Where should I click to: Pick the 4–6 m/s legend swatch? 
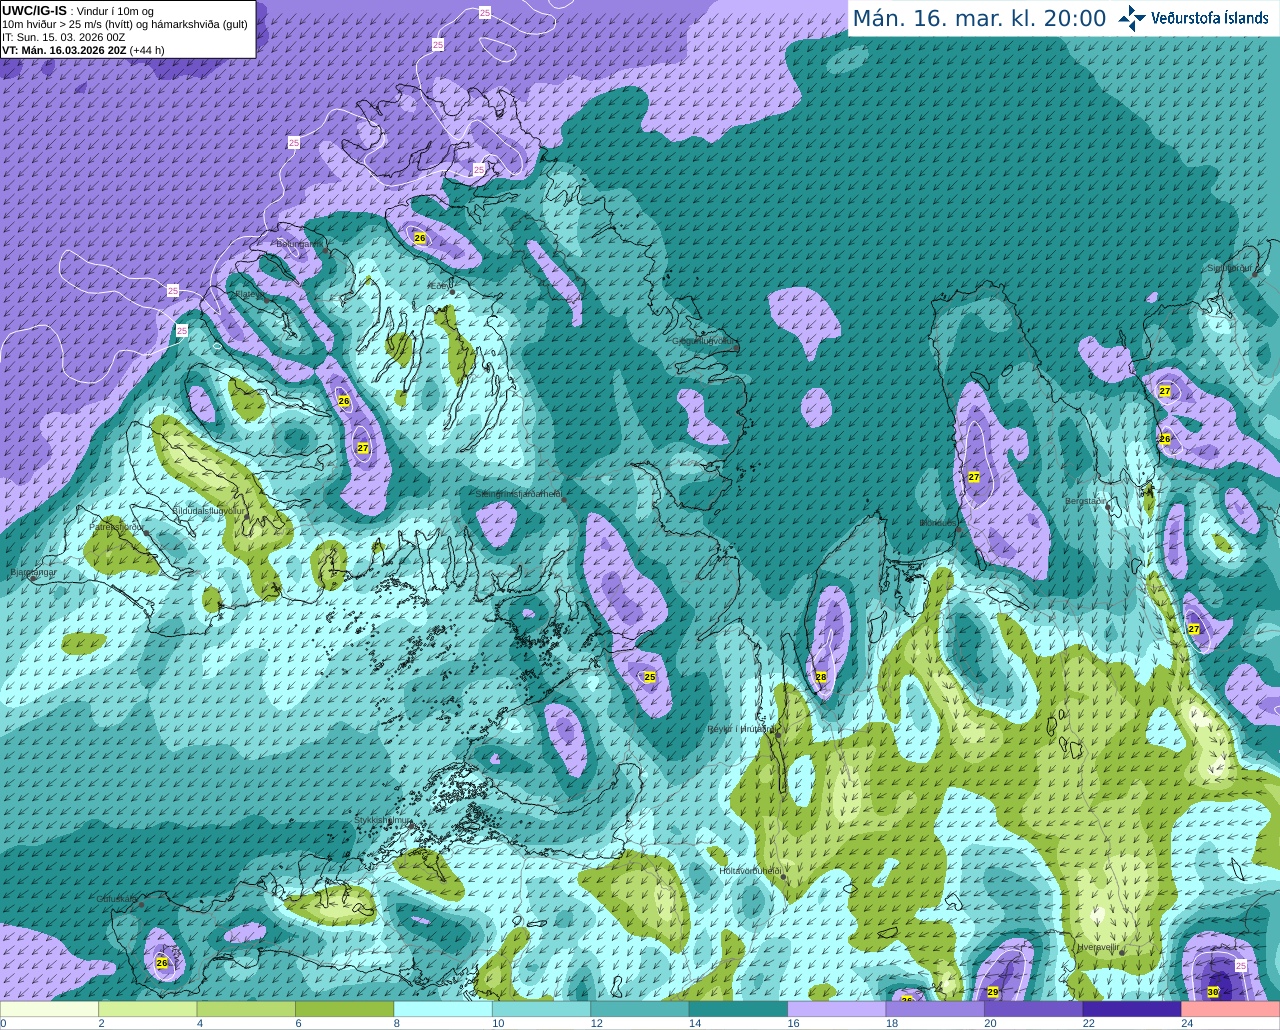coord(247,1009)
